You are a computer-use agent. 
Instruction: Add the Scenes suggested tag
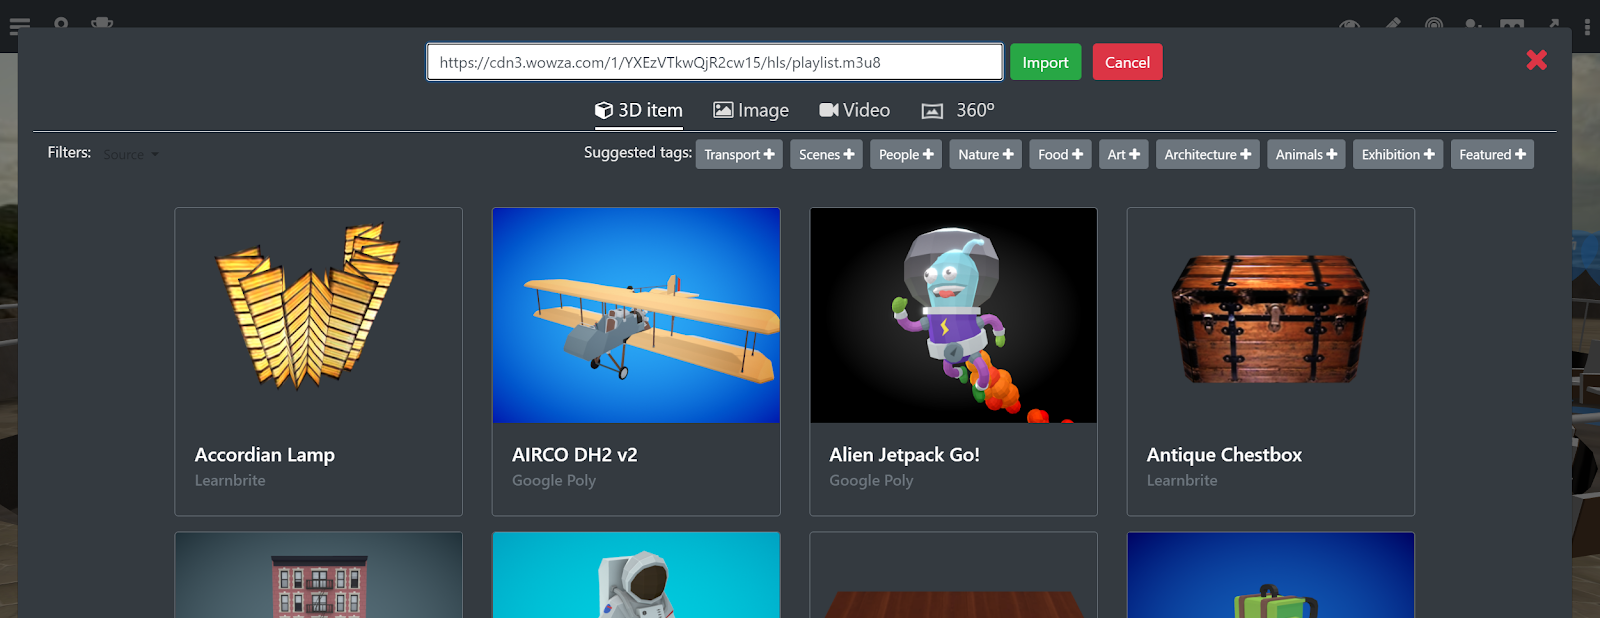point(826,154)
